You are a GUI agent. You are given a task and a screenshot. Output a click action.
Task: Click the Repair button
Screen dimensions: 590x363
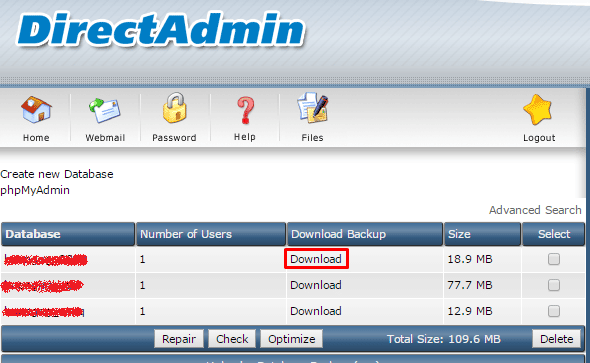pyautogui.click(x=179, y=339)
